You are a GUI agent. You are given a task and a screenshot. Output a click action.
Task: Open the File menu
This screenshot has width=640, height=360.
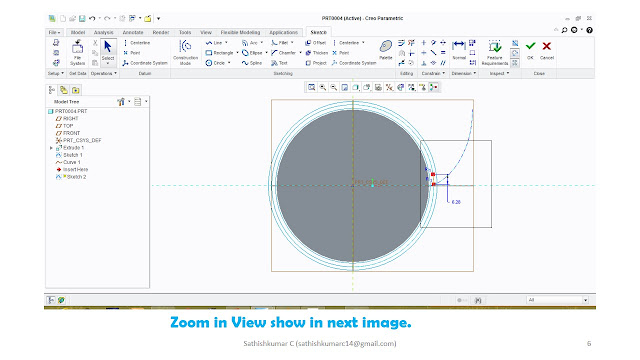(54, 32)
